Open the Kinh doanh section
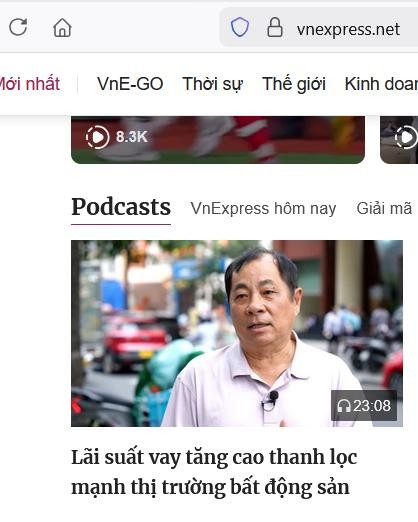Image resolution: width=418 pixels, height=522 pixels. coord(381,84)
